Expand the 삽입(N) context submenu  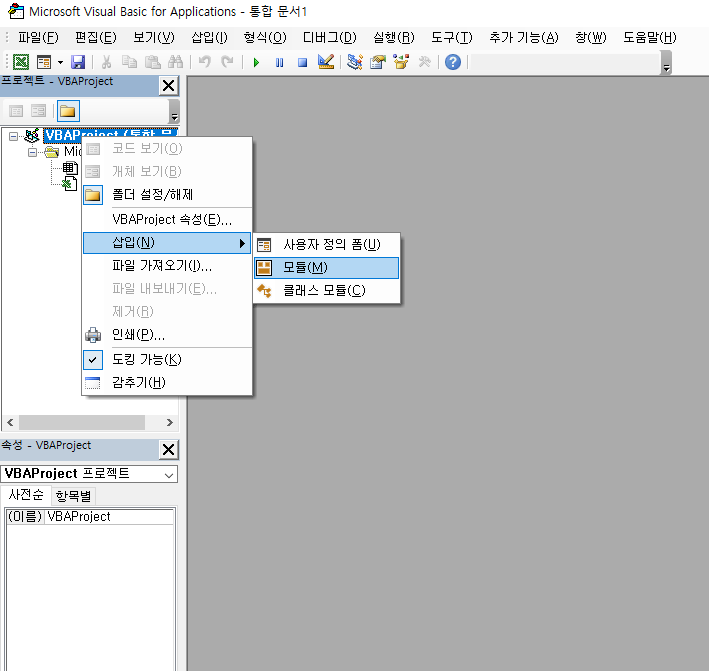click(x=167, y=243)
